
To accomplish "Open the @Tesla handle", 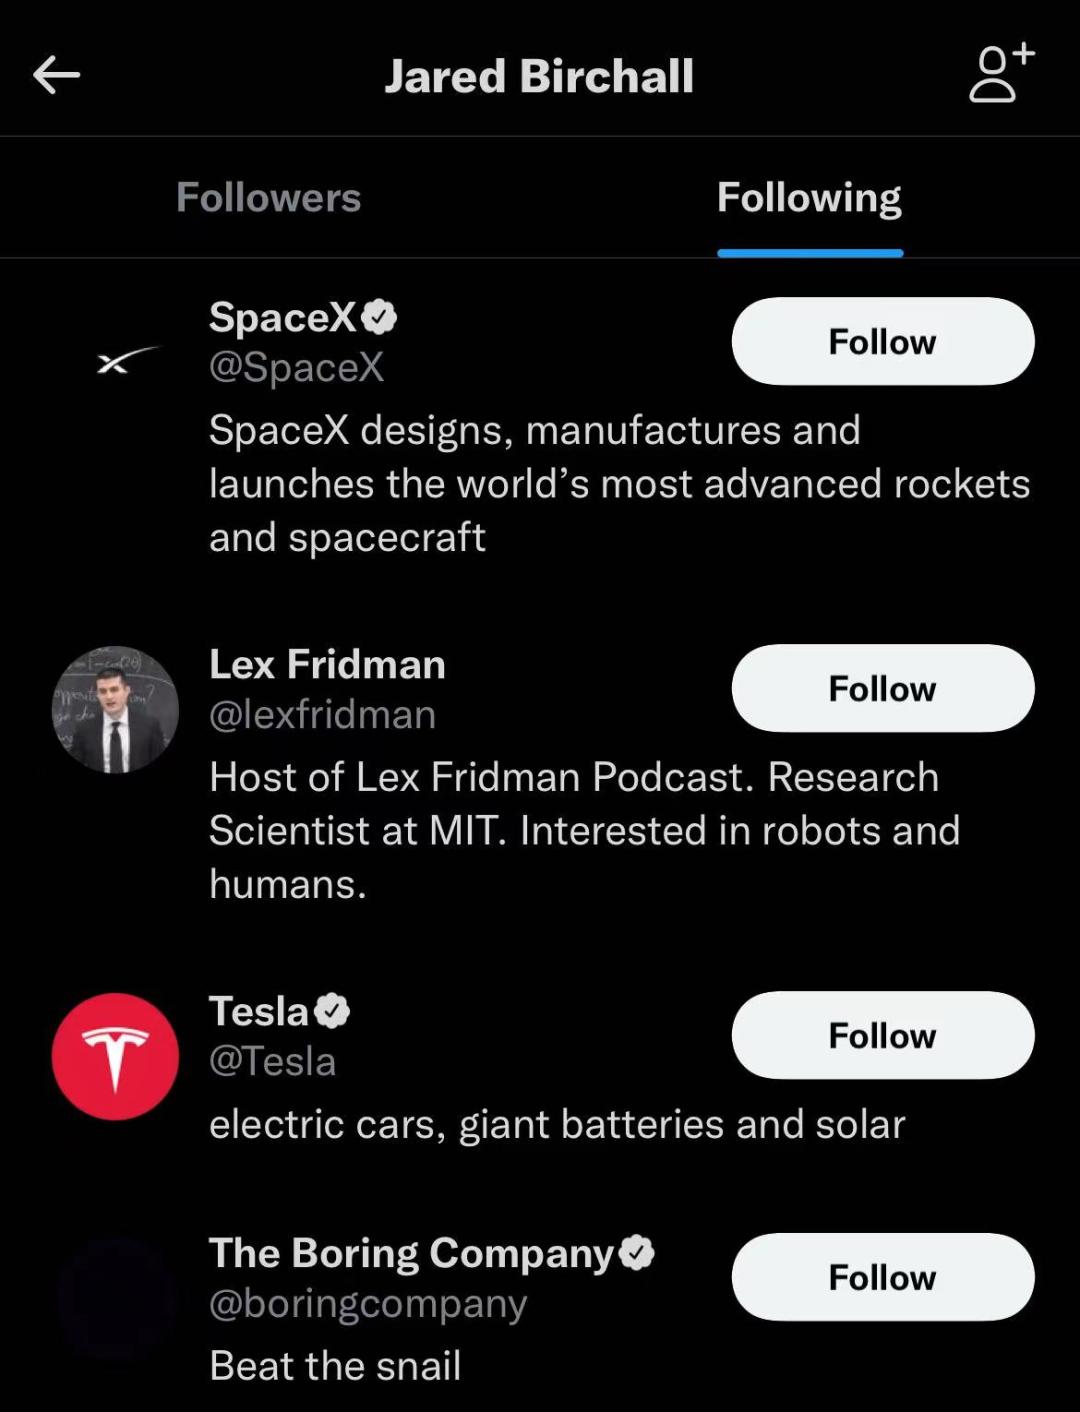I will tap(272, 1061).
